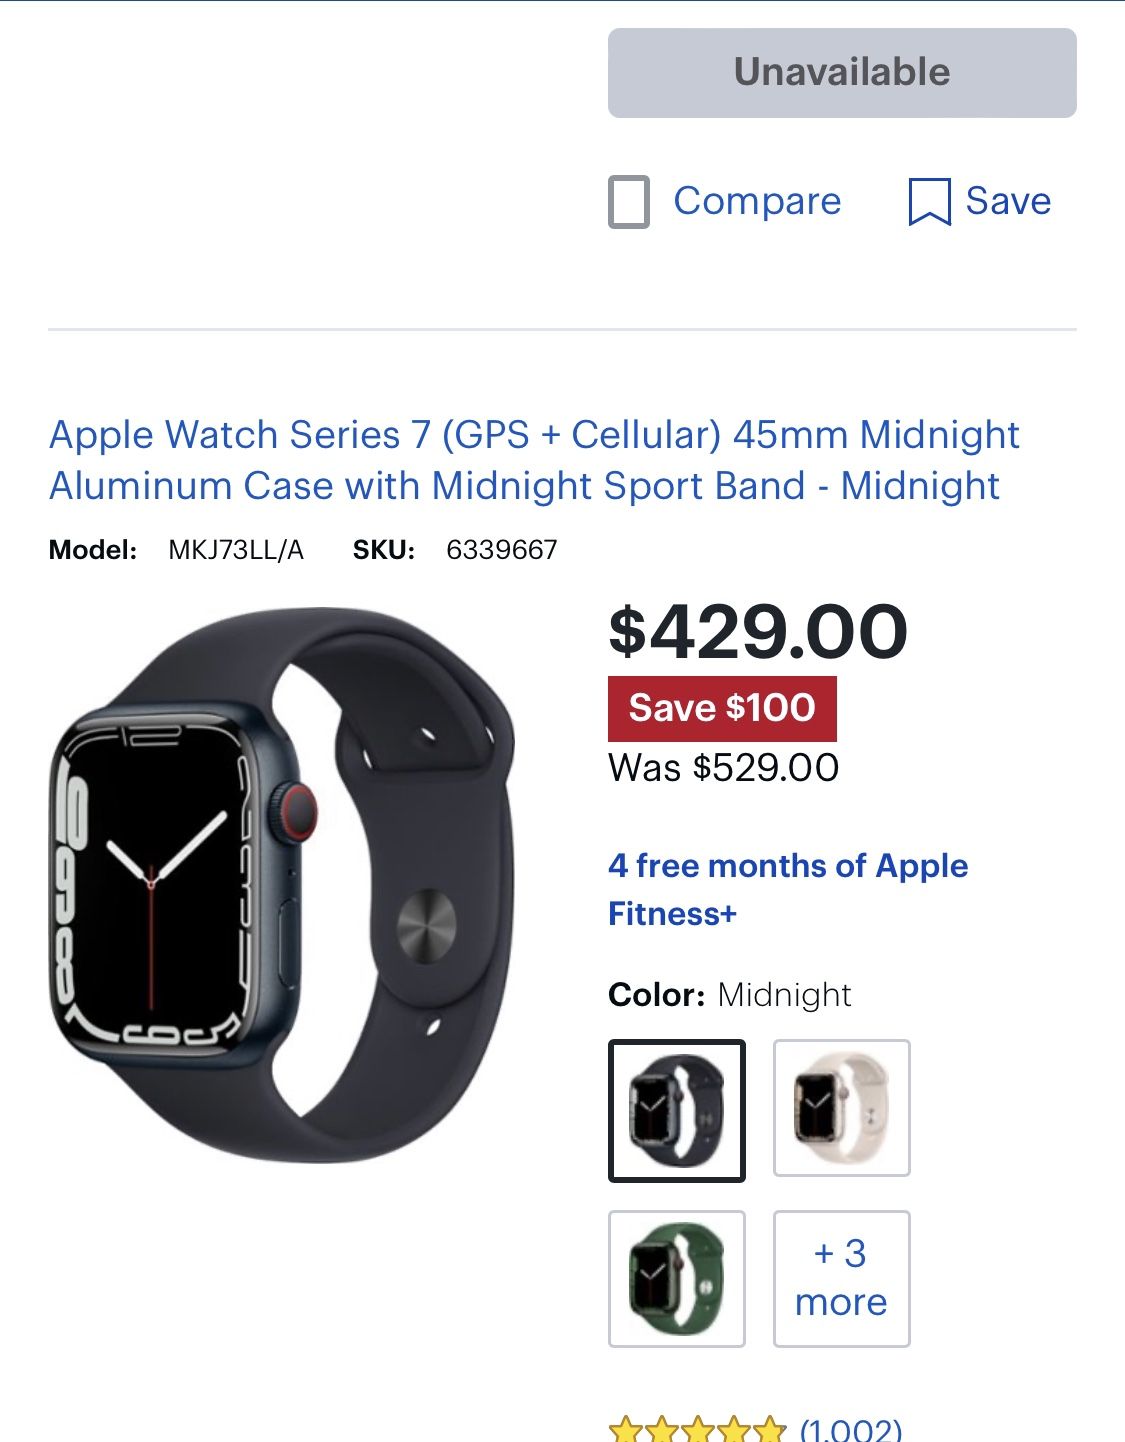Viewport: 1125px width, 1442px height.
Task: Select the Midnight color swatch
Action: (x=677, y=1111)
